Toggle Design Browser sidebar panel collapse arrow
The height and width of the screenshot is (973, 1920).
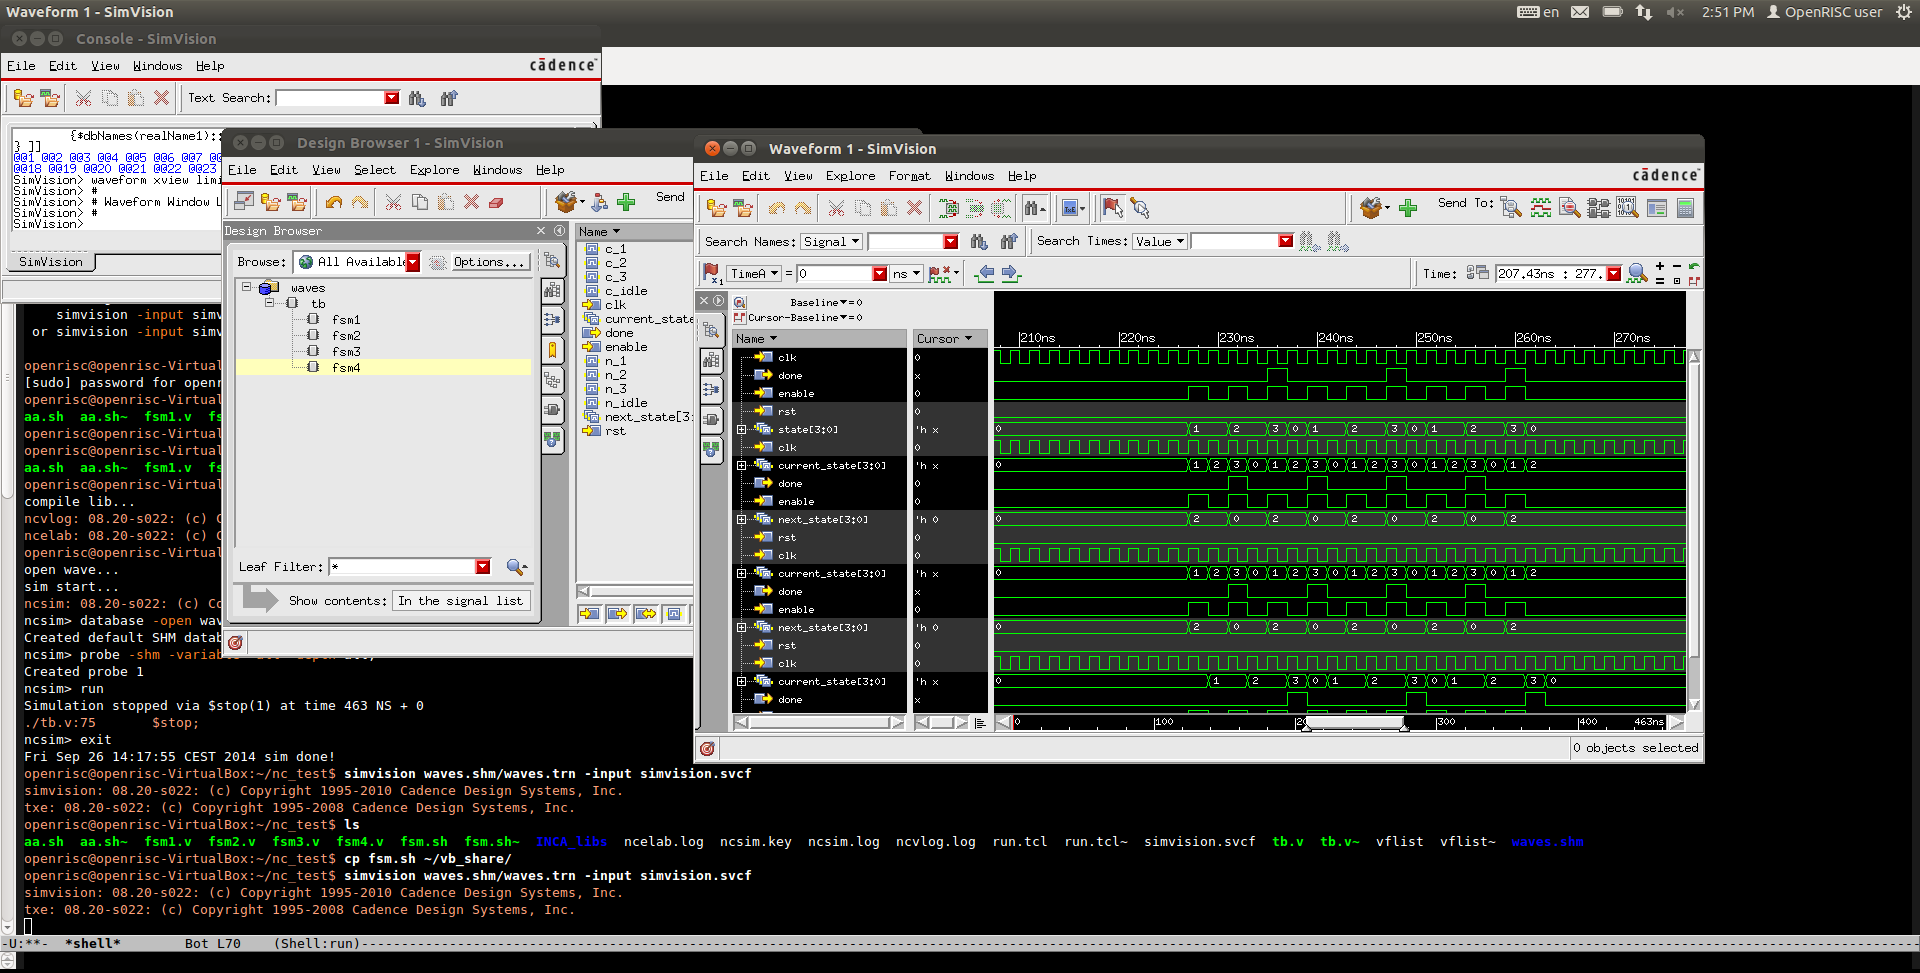560,231
